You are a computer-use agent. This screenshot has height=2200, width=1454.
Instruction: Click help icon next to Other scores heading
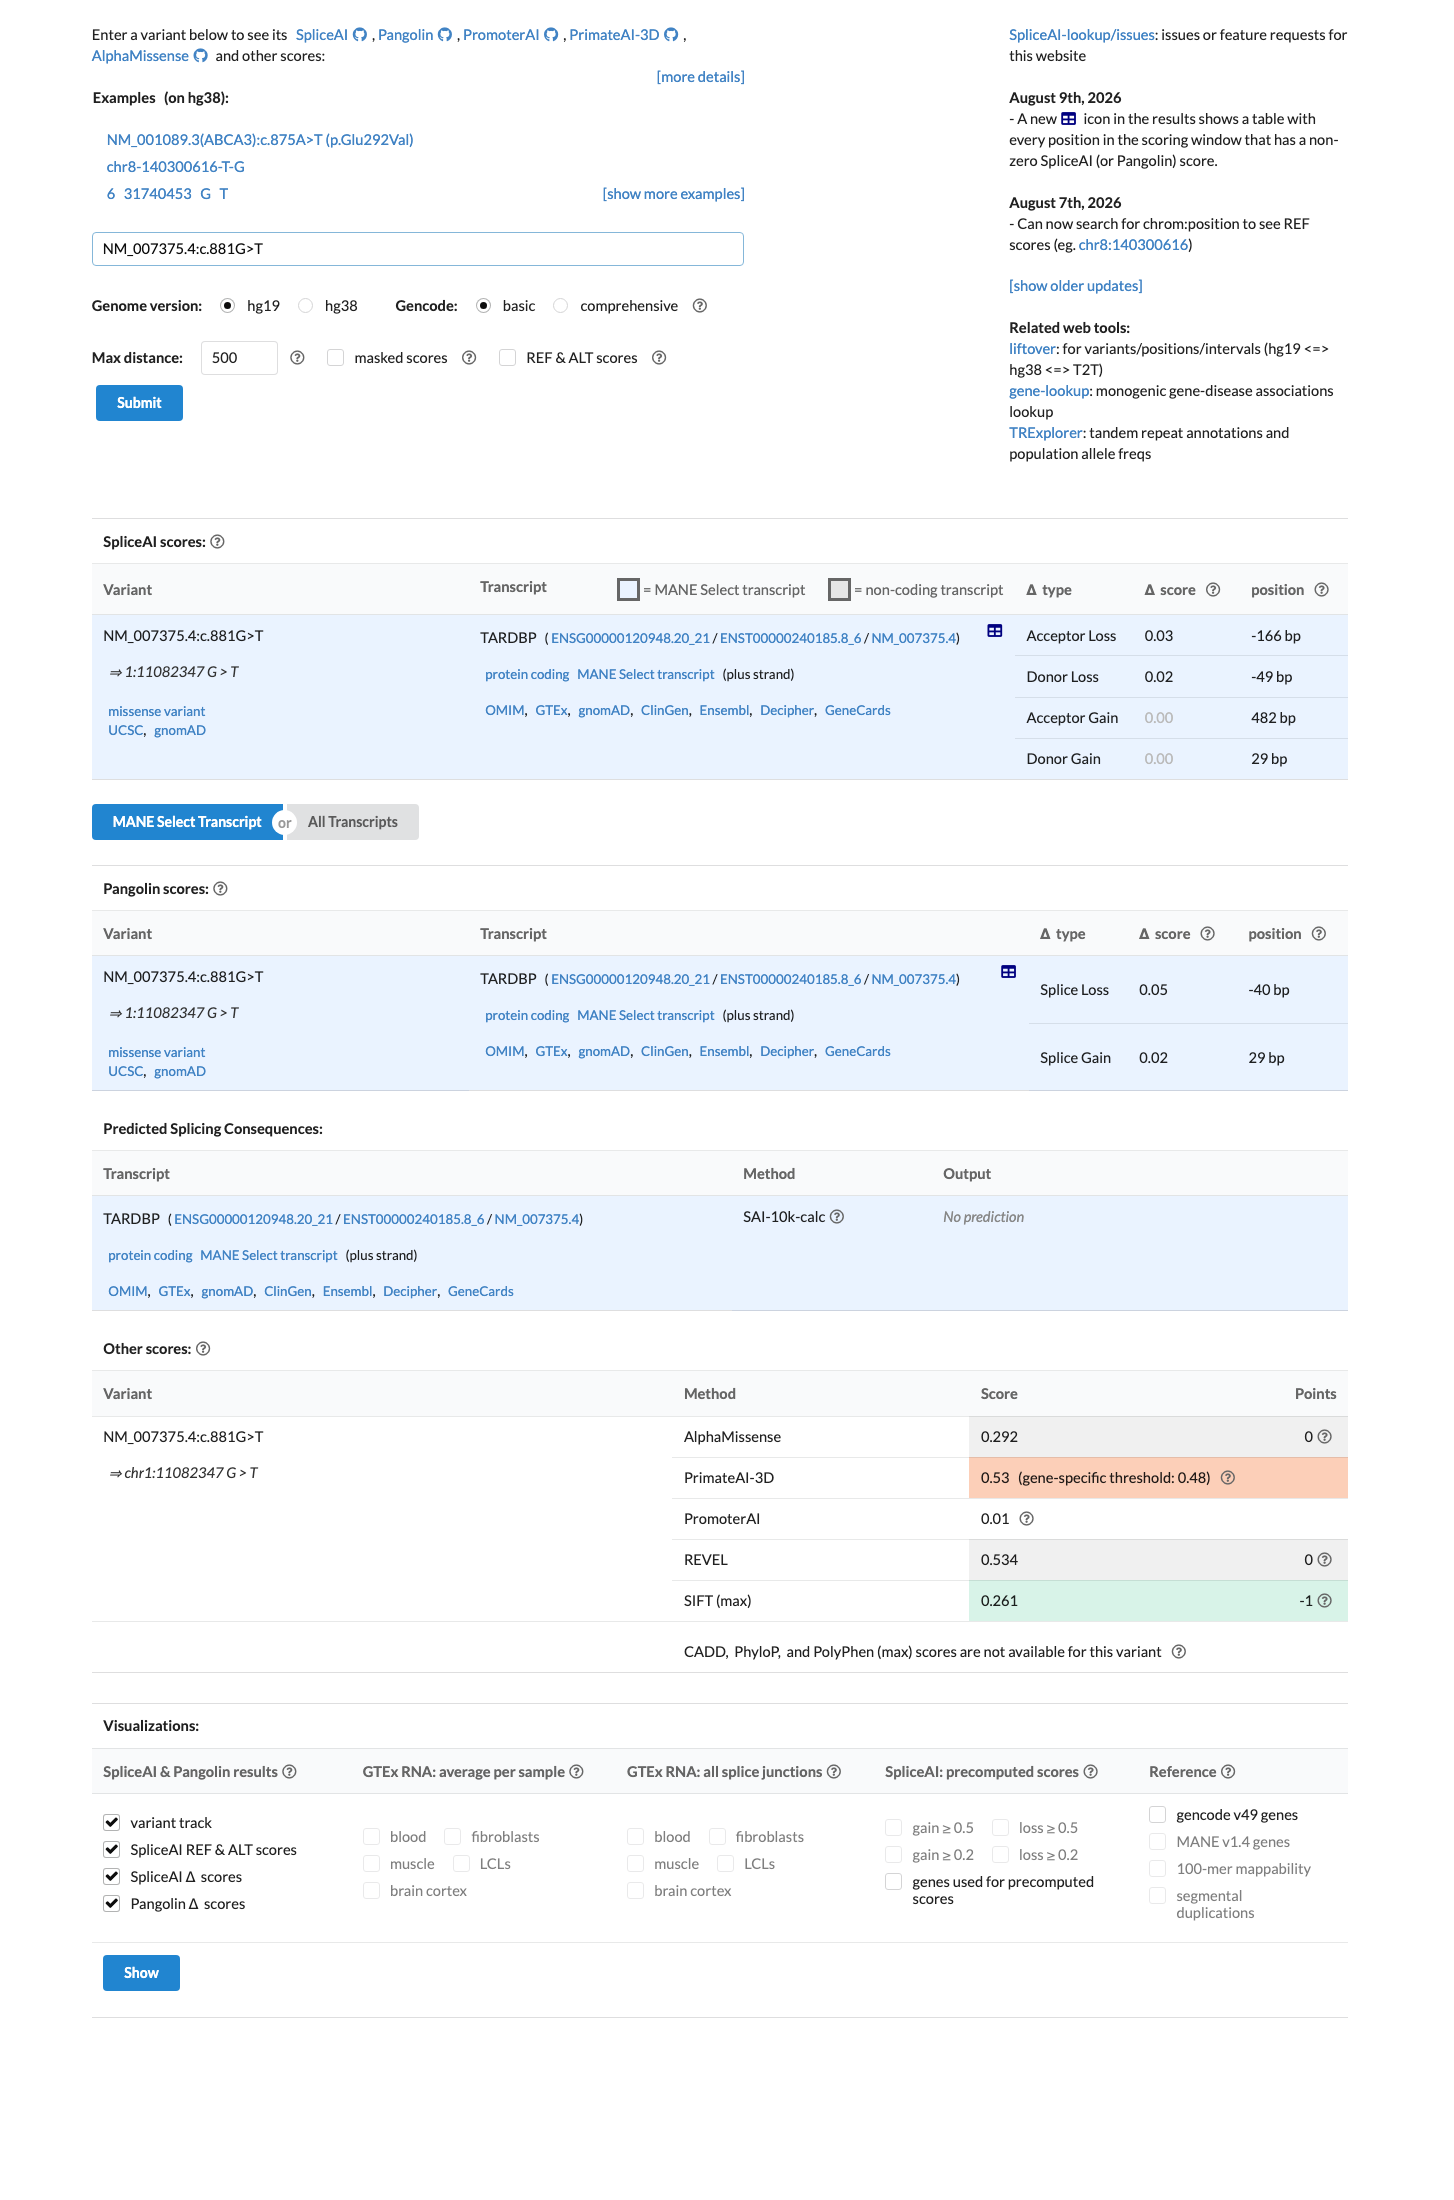click(x=203, y=1349)
